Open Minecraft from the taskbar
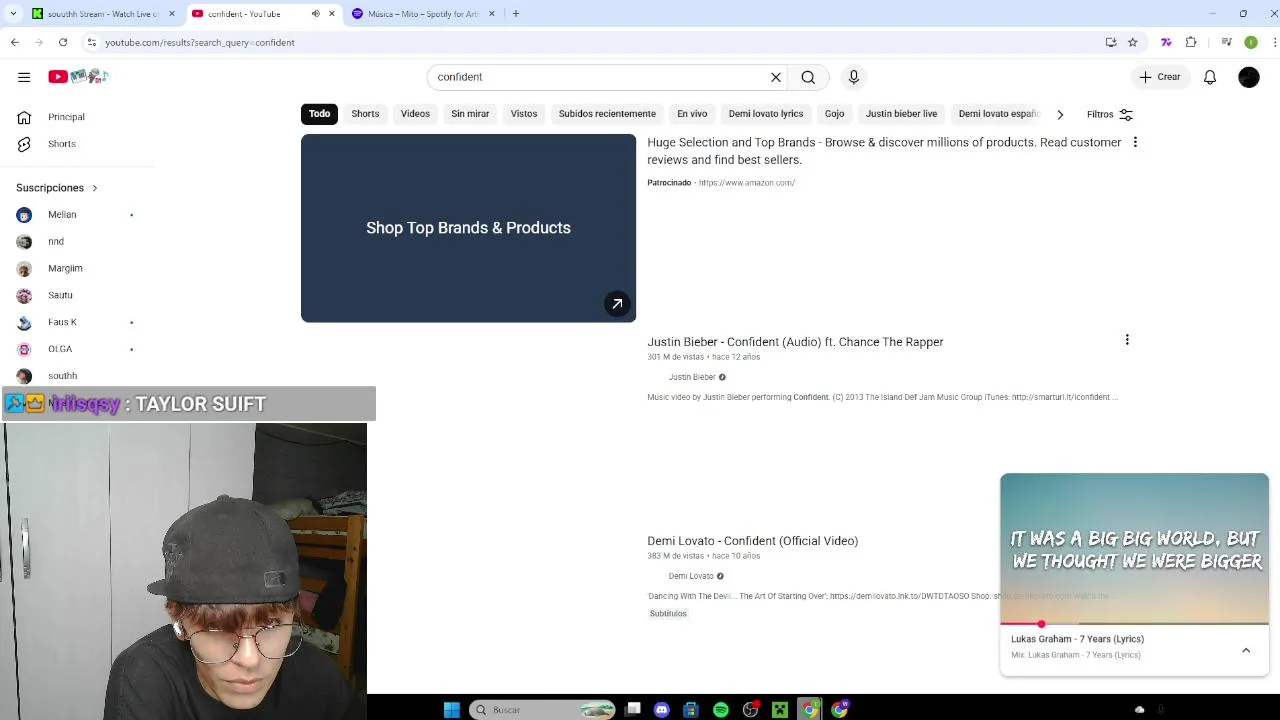 click(x=780, y=710)
